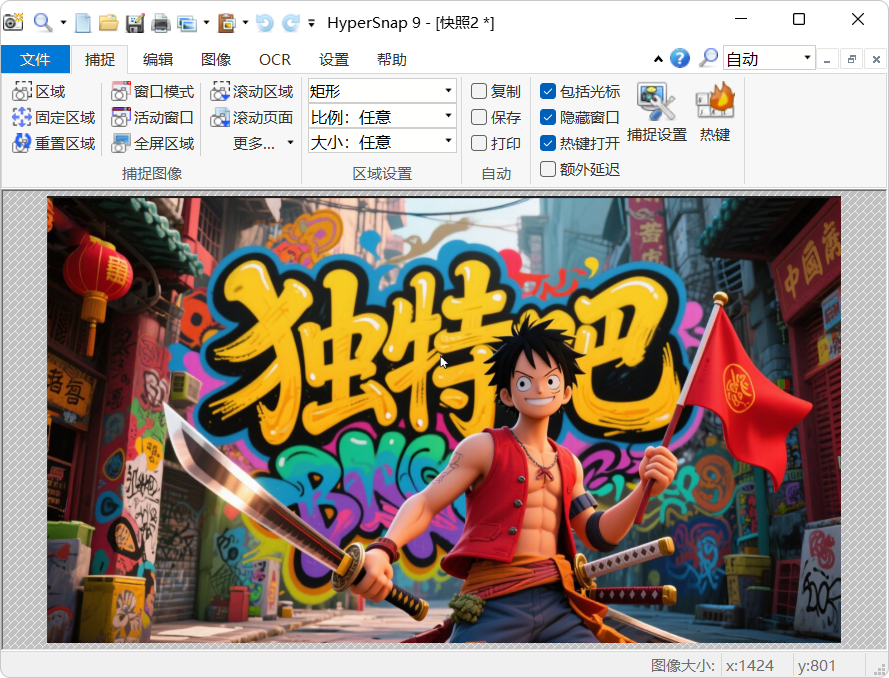Create new document with blank page icon
The image size is (889, 678).
(84, 22)
